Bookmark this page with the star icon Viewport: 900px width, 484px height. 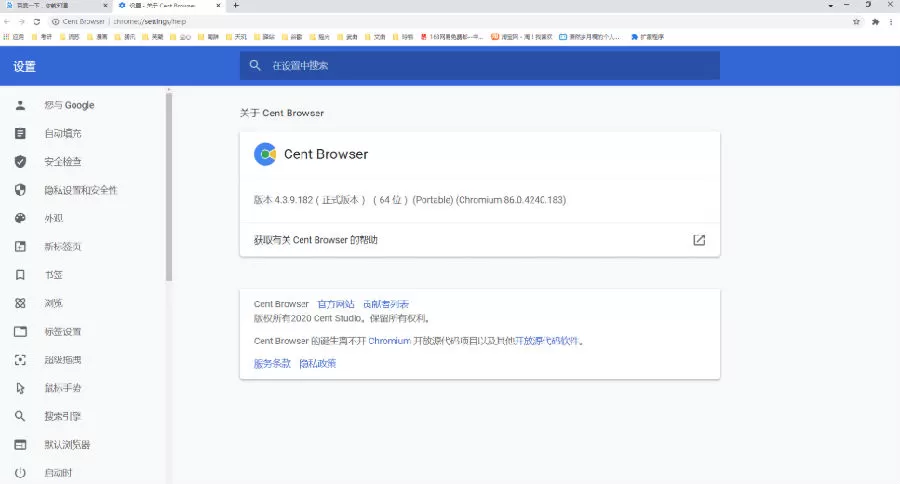tap(856, 22)
